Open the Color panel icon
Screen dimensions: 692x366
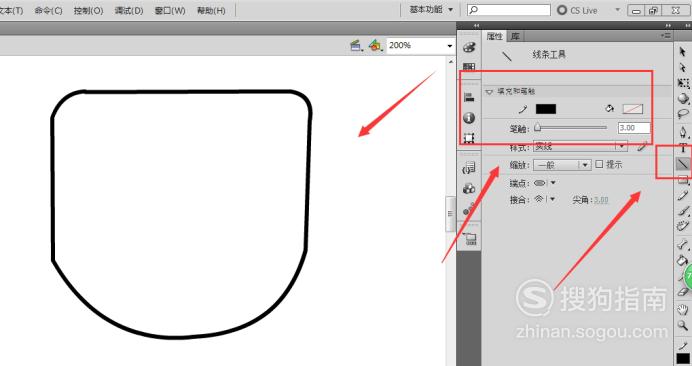469,47
